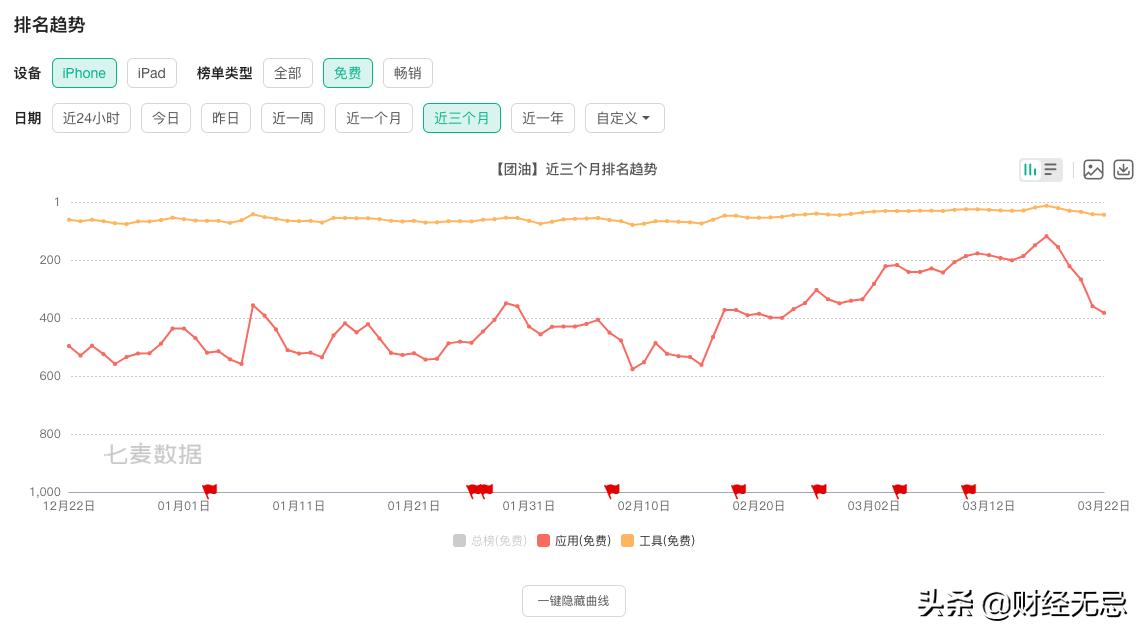1146x637 pixels.
Task: Click a red flag event marker near 02月10日
Action: (x=612, y=489)
